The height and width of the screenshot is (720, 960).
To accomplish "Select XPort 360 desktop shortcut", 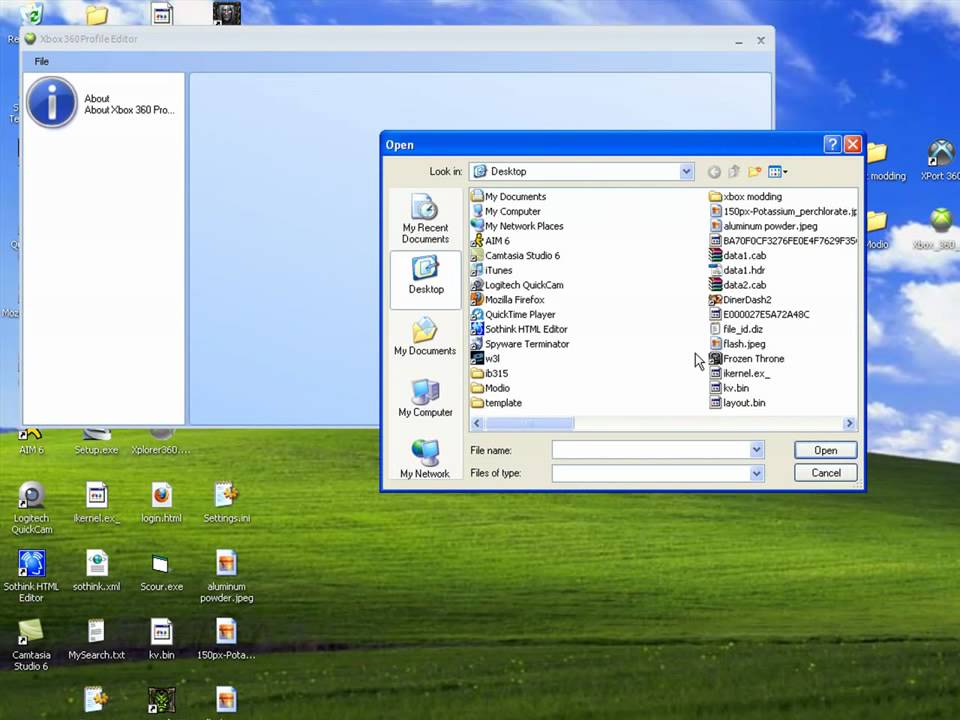I will coord(940,160).
